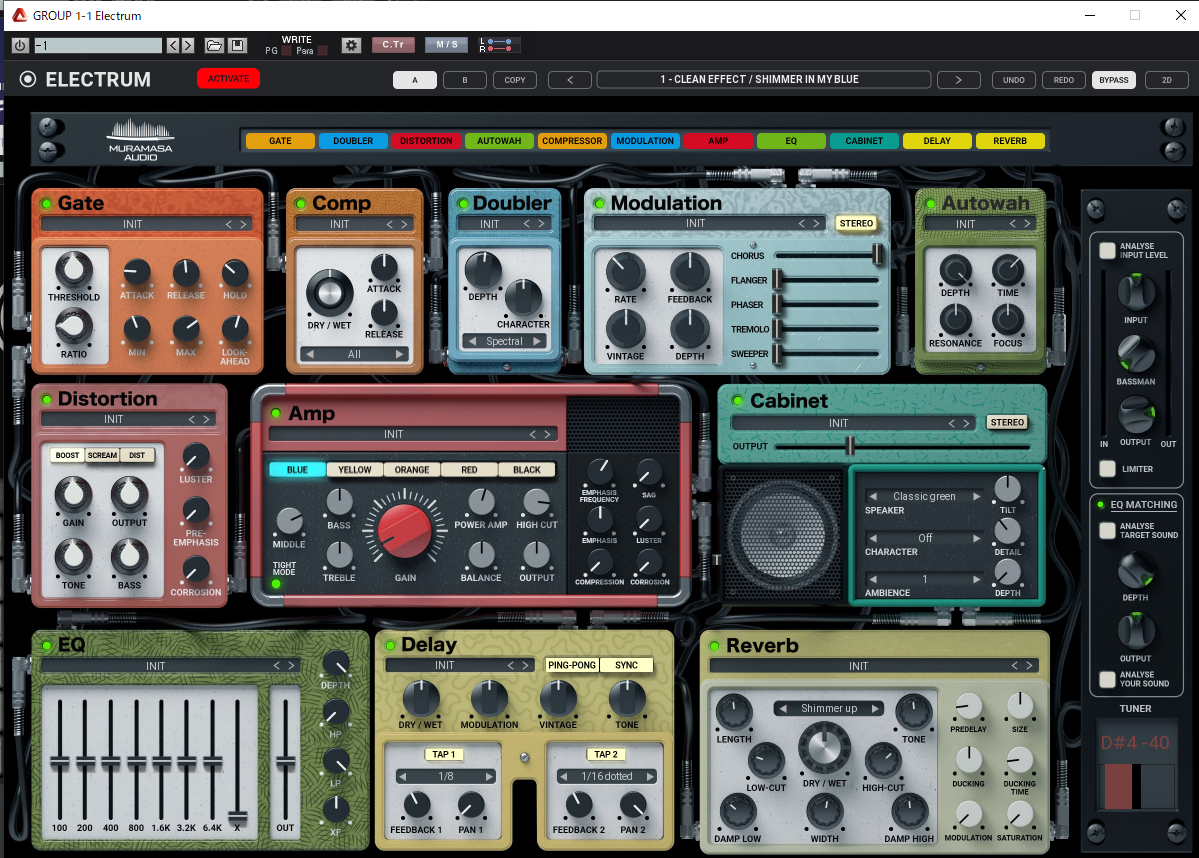
Task: Toggle the Doubler module power LED
Action: (463, 203)
